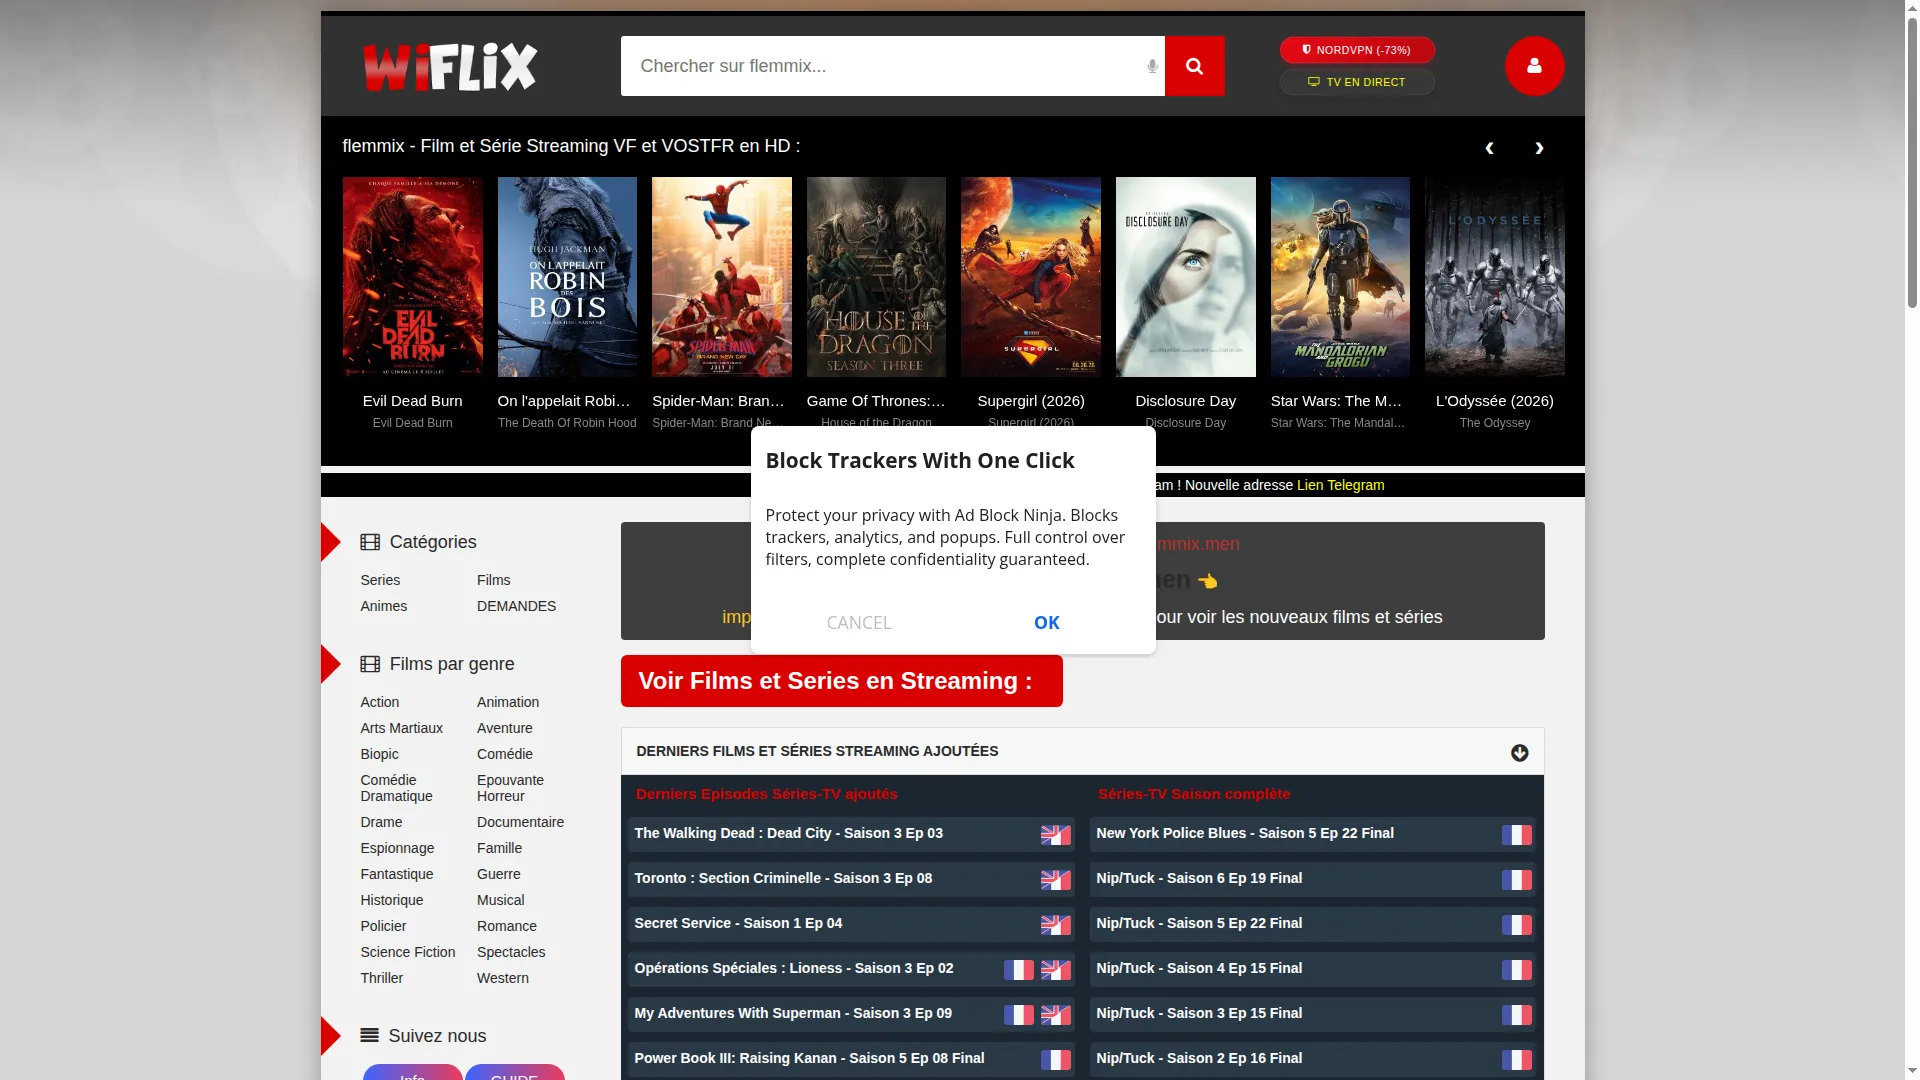Browse the Biopic genre
1920x1080 pixels.
point(380,754)
